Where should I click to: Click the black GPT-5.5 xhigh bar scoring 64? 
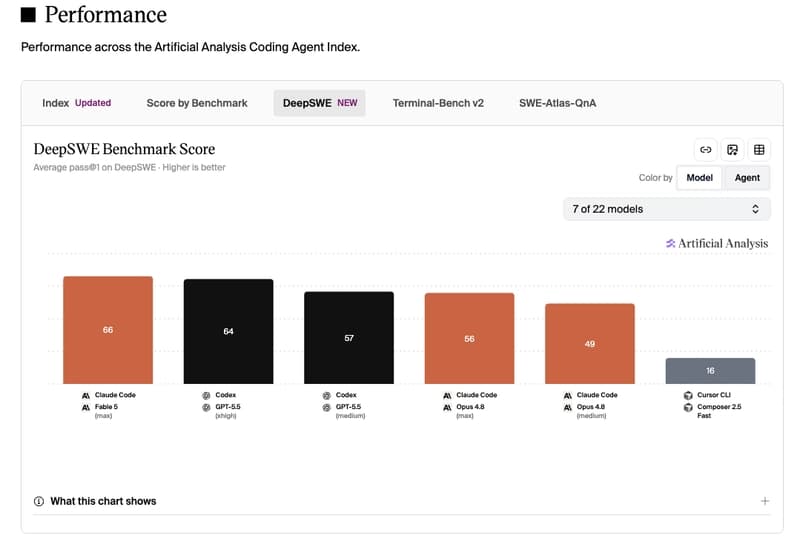pos(228,332)
